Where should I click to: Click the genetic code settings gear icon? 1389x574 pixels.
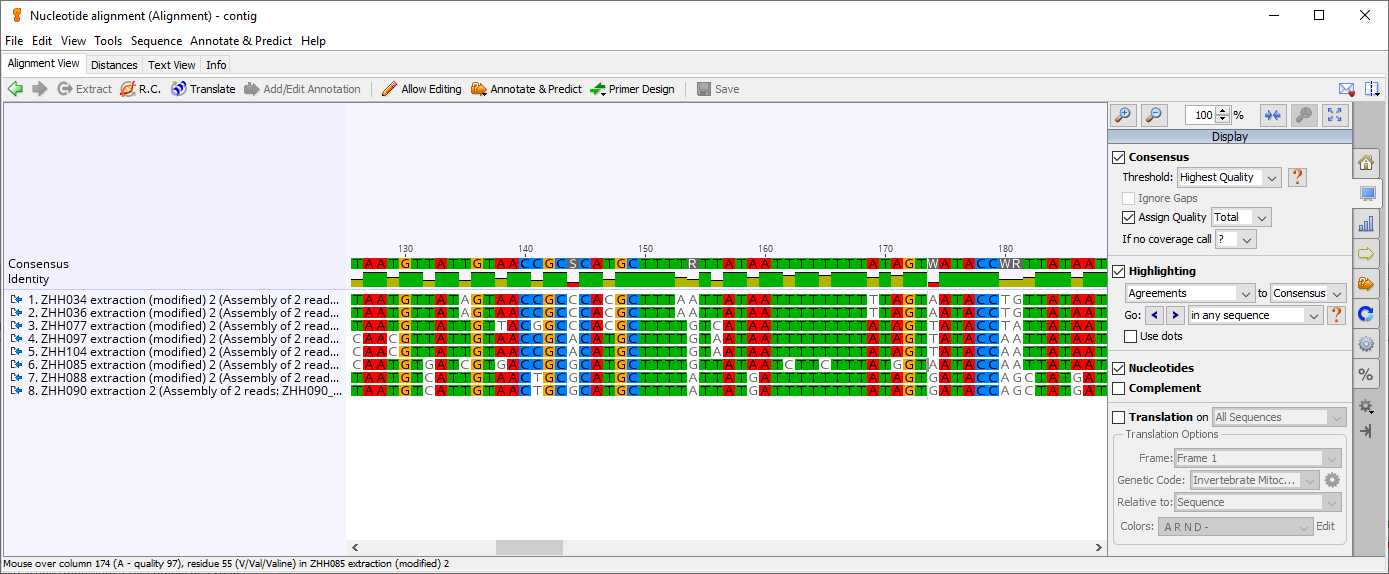1332,480
